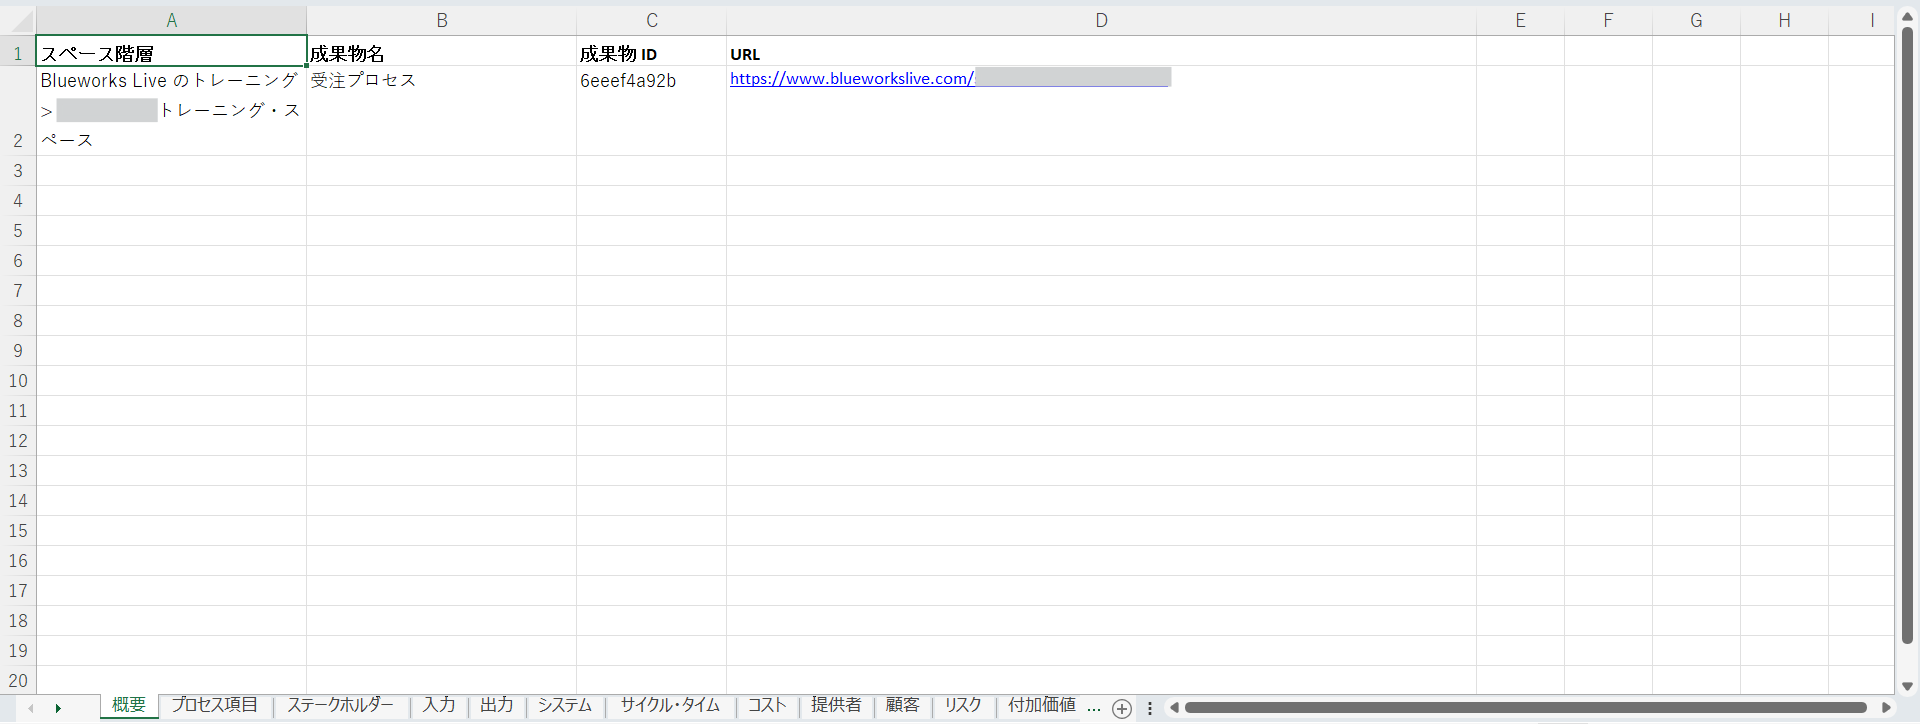Image resolution: width=1920 pixels, height=724 pixels.
Task: Select cell containing 受注プロセス
Action: click(441, 111)
